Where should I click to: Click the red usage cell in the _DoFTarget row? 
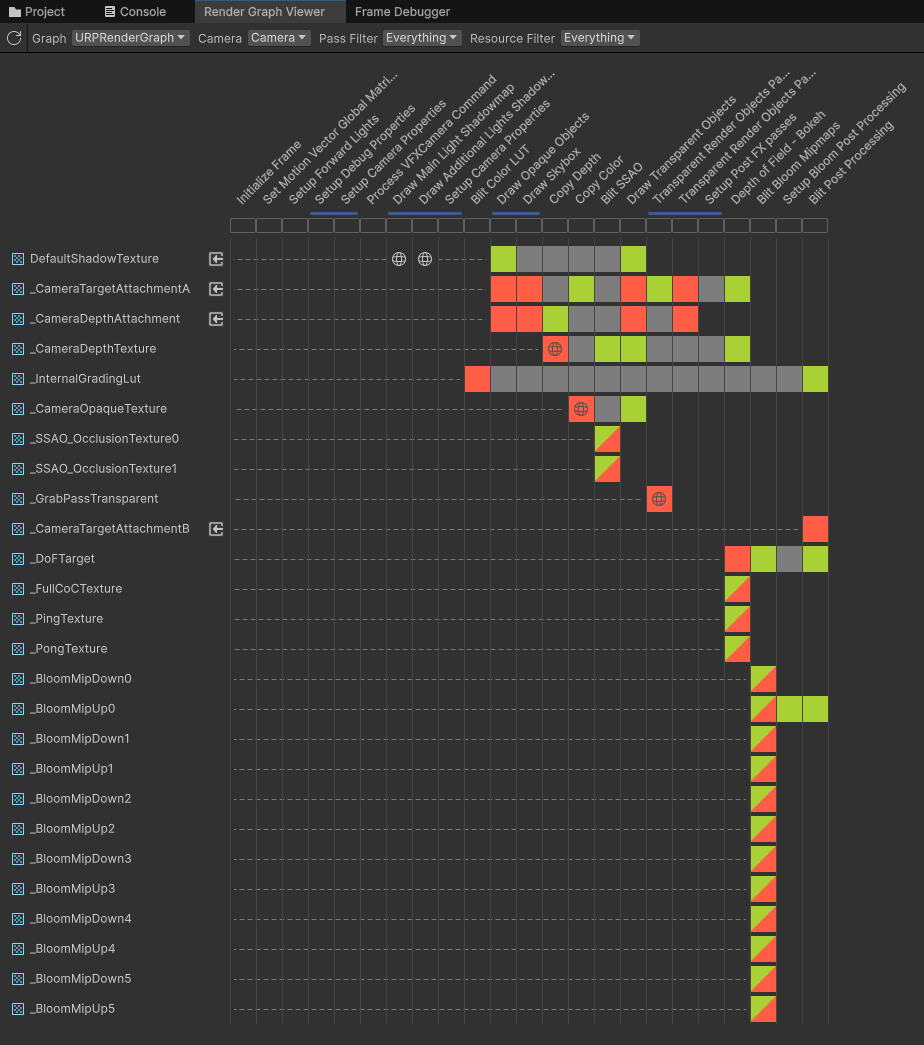pos(737,559)
